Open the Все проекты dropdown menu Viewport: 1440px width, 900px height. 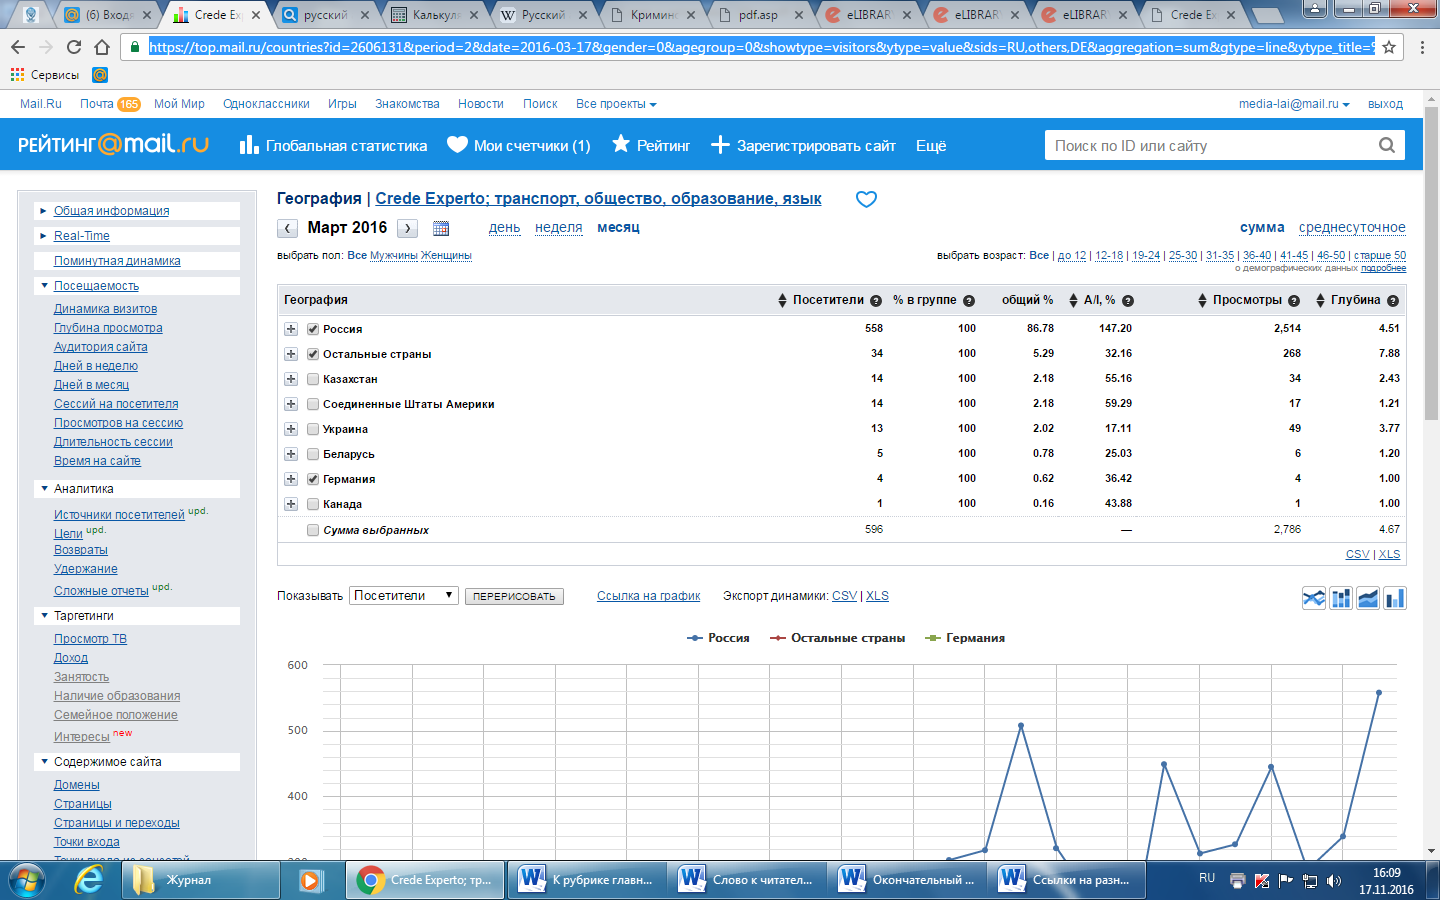(x=616, y=104)
